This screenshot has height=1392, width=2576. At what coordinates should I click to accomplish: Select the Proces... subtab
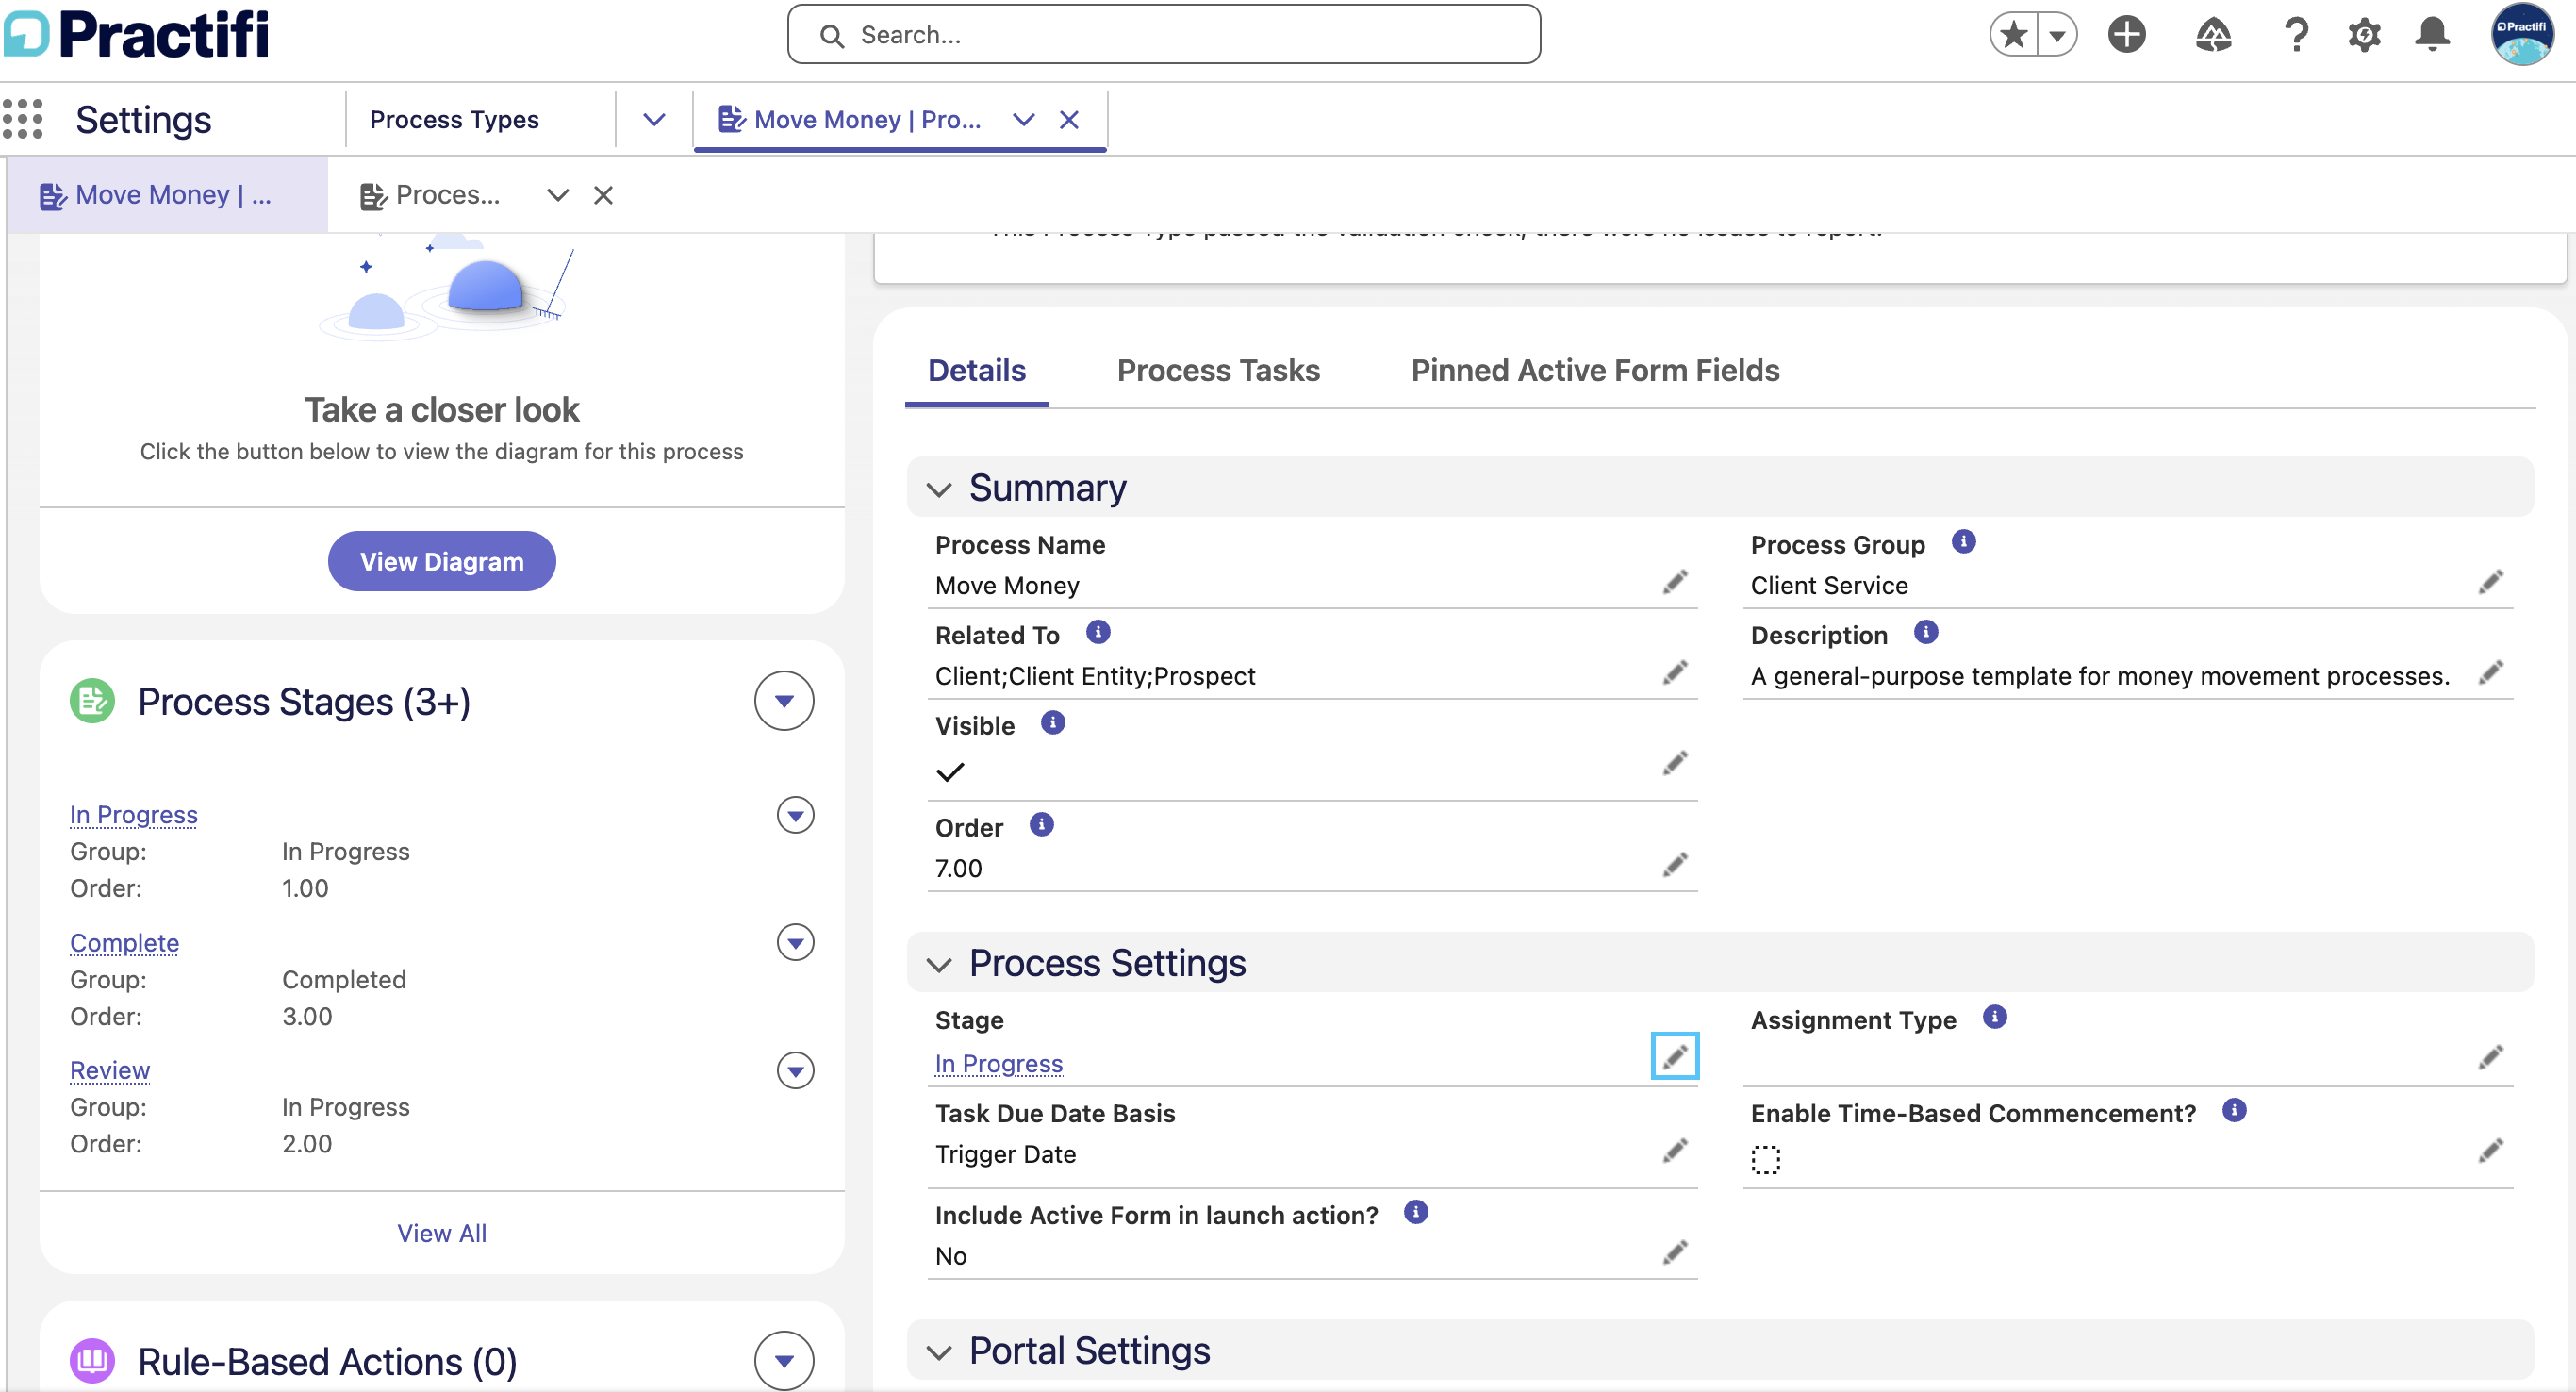click(430, 195)
